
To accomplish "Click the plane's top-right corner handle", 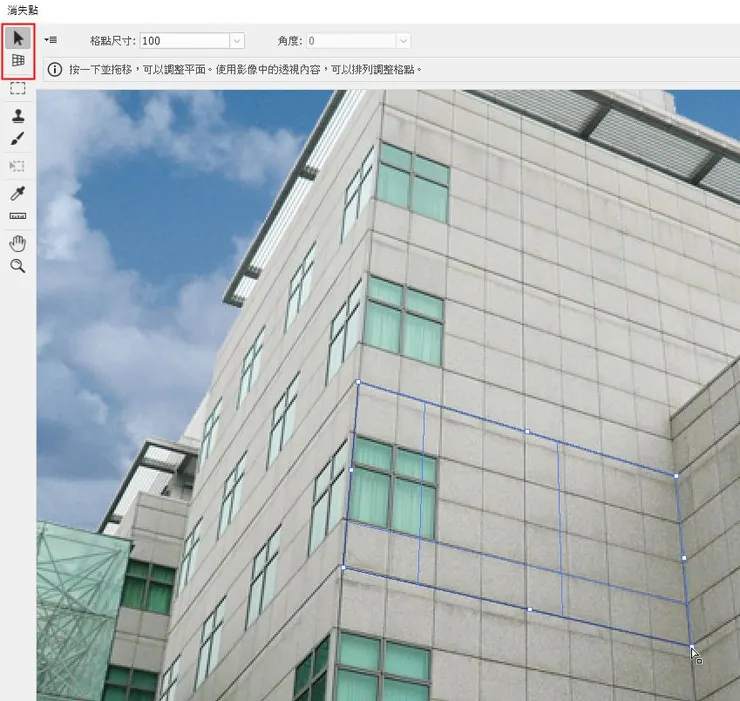I will (676, 476).
